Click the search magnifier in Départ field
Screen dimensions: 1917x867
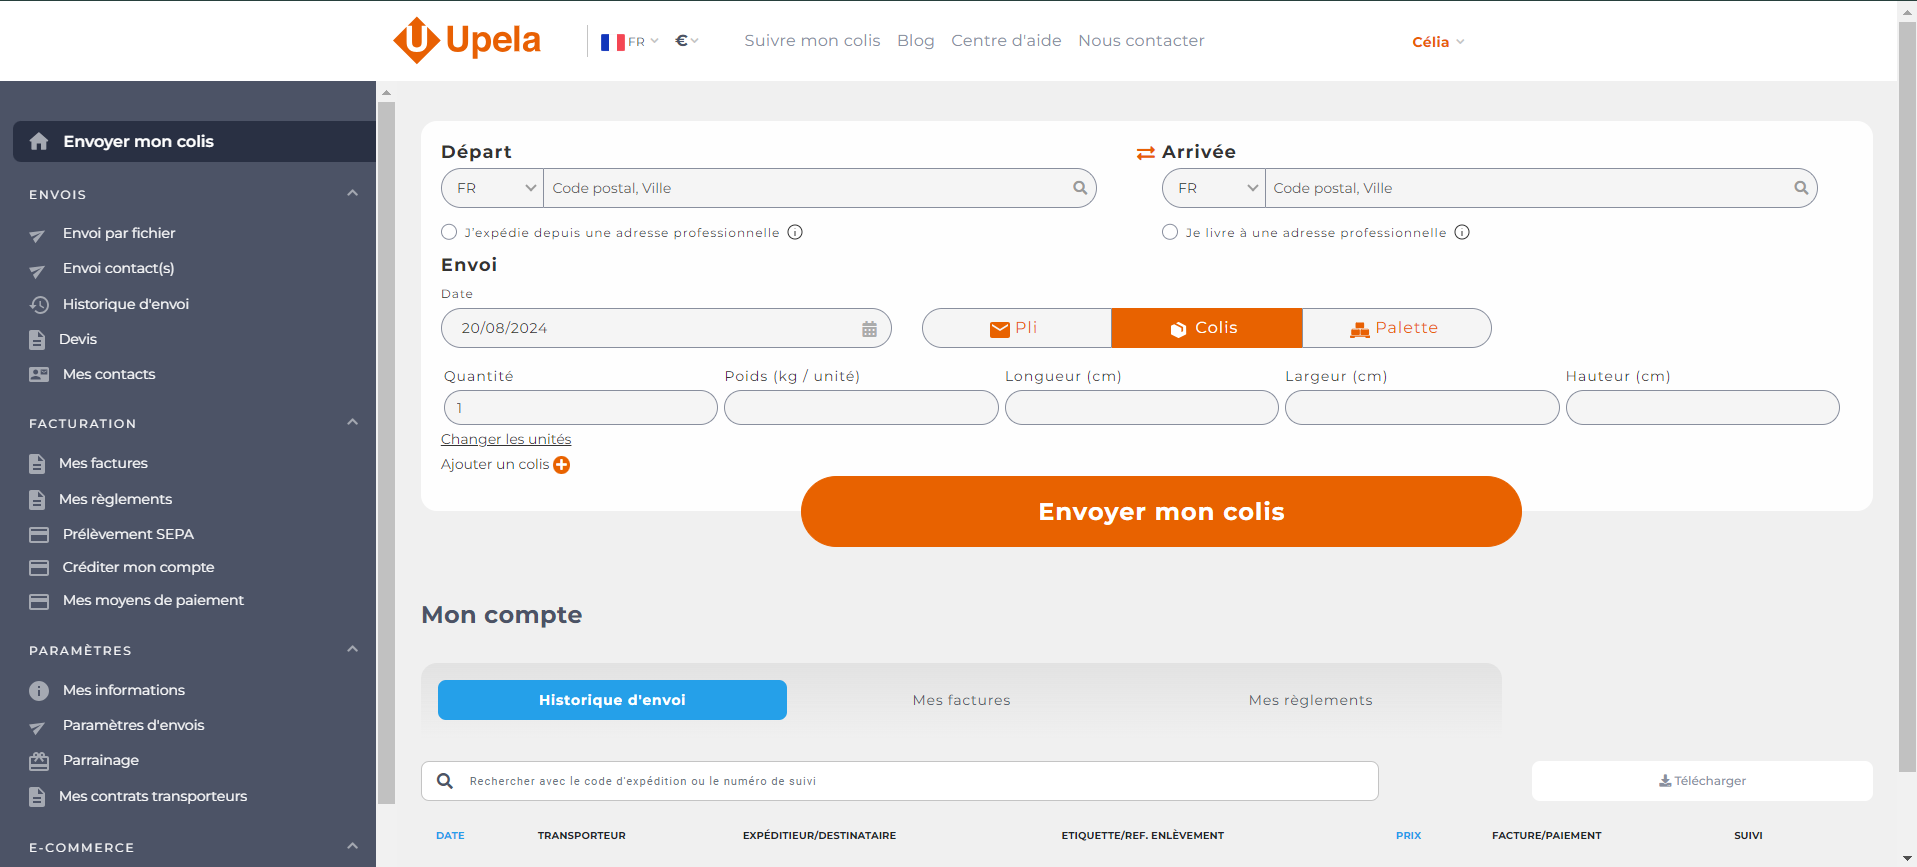1080,188
